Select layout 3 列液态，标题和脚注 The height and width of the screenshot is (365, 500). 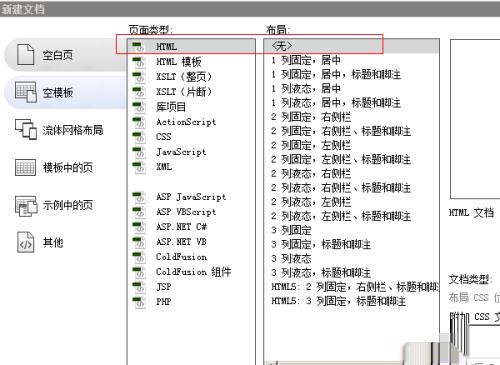click(x=321, y=273)
